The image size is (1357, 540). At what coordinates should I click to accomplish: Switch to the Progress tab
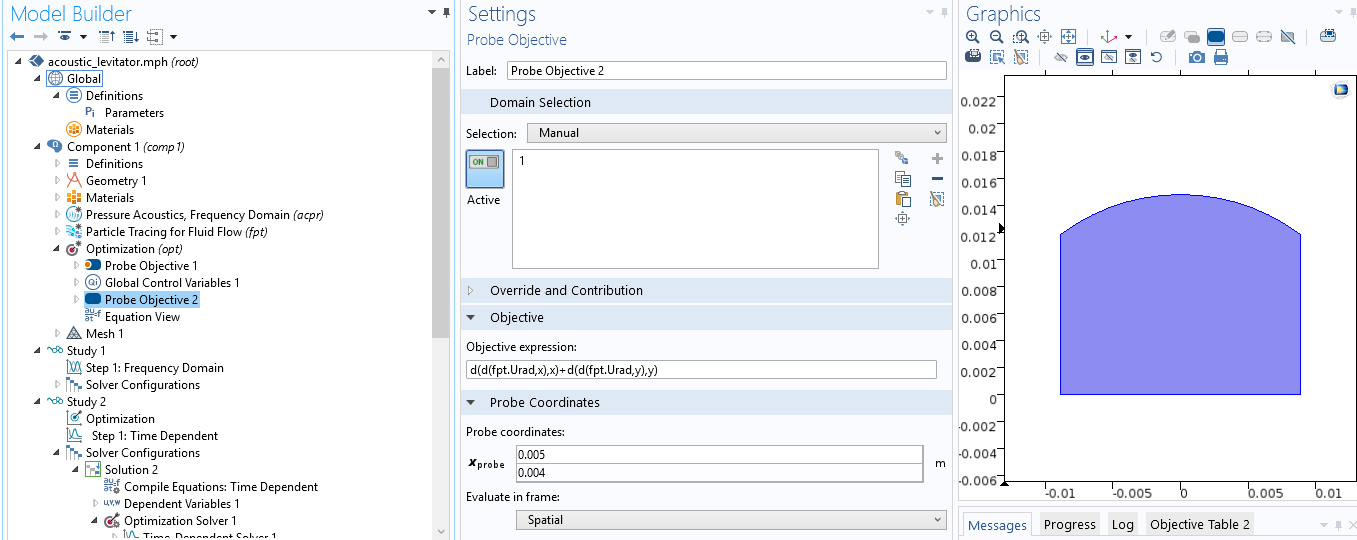coord(1069,525)
